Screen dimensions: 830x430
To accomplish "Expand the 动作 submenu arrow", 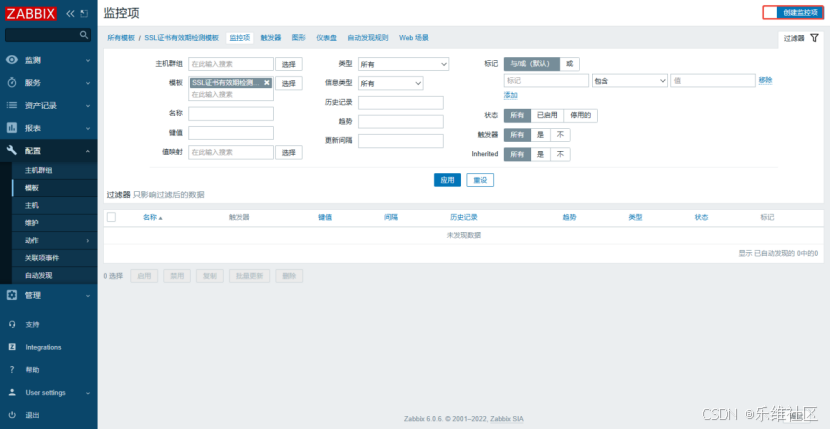I will (x=88, y=241).
